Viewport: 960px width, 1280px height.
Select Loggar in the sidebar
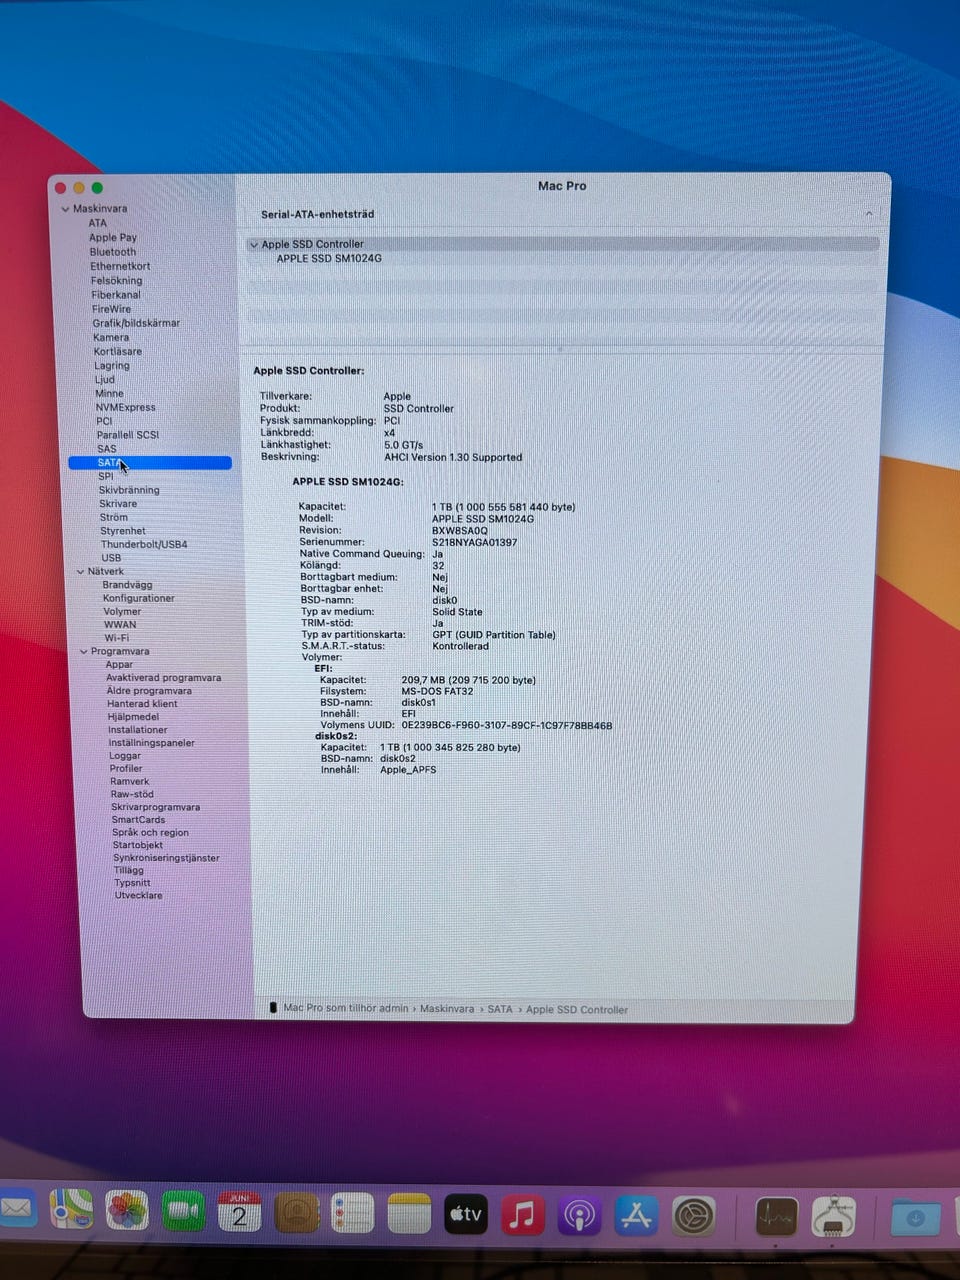point(125,756)
